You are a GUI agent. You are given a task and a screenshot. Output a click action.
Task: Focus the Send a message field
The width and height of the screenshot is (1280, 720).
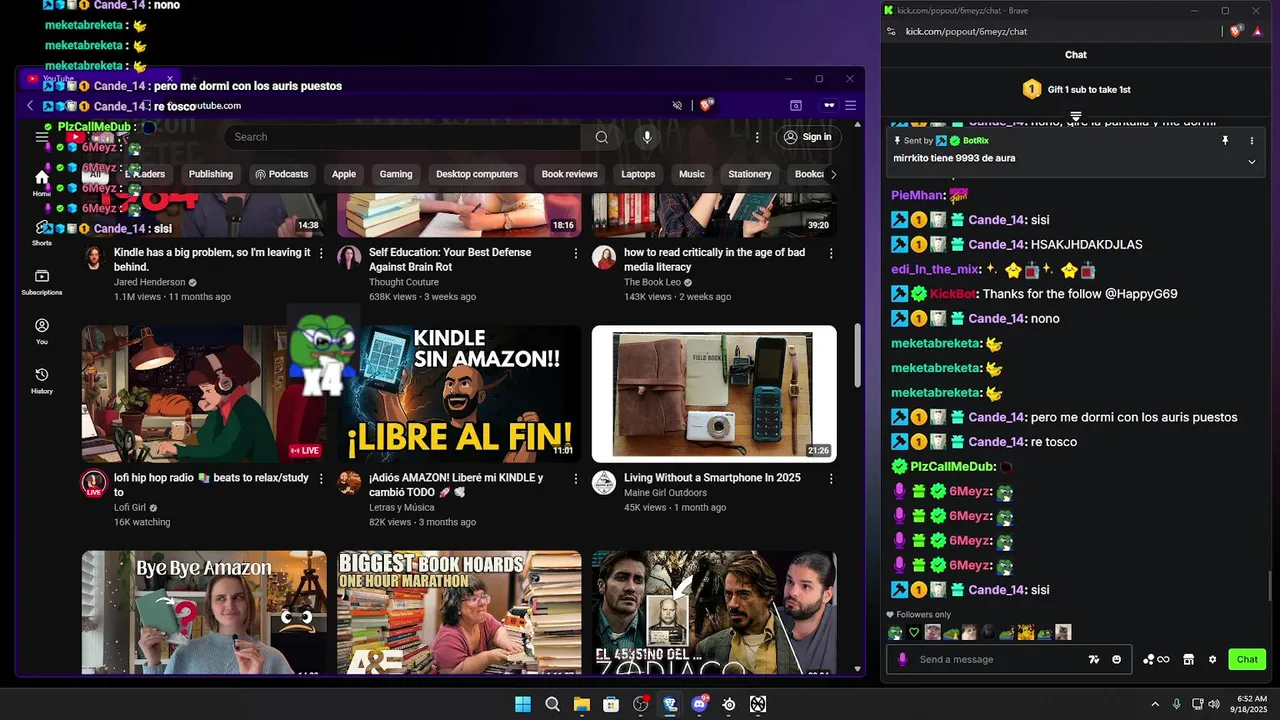tap(1000, 659)
